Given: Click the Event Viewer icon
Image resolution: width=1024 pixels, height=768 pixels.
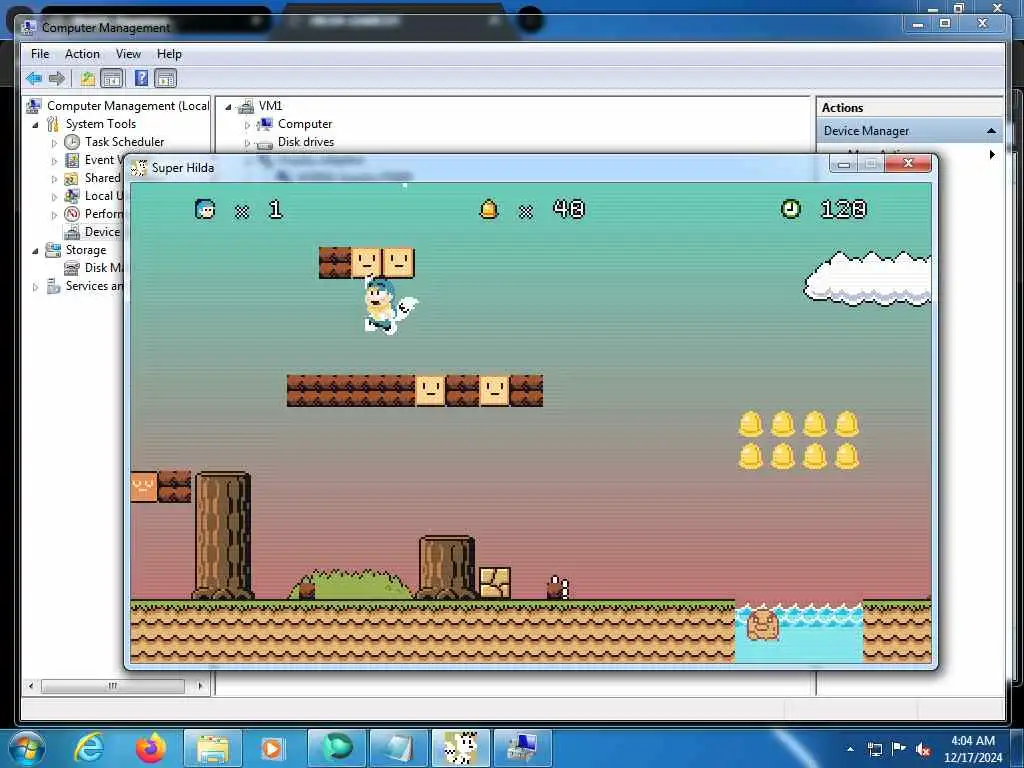Looking at the screenshot, I should click(72, 160).
